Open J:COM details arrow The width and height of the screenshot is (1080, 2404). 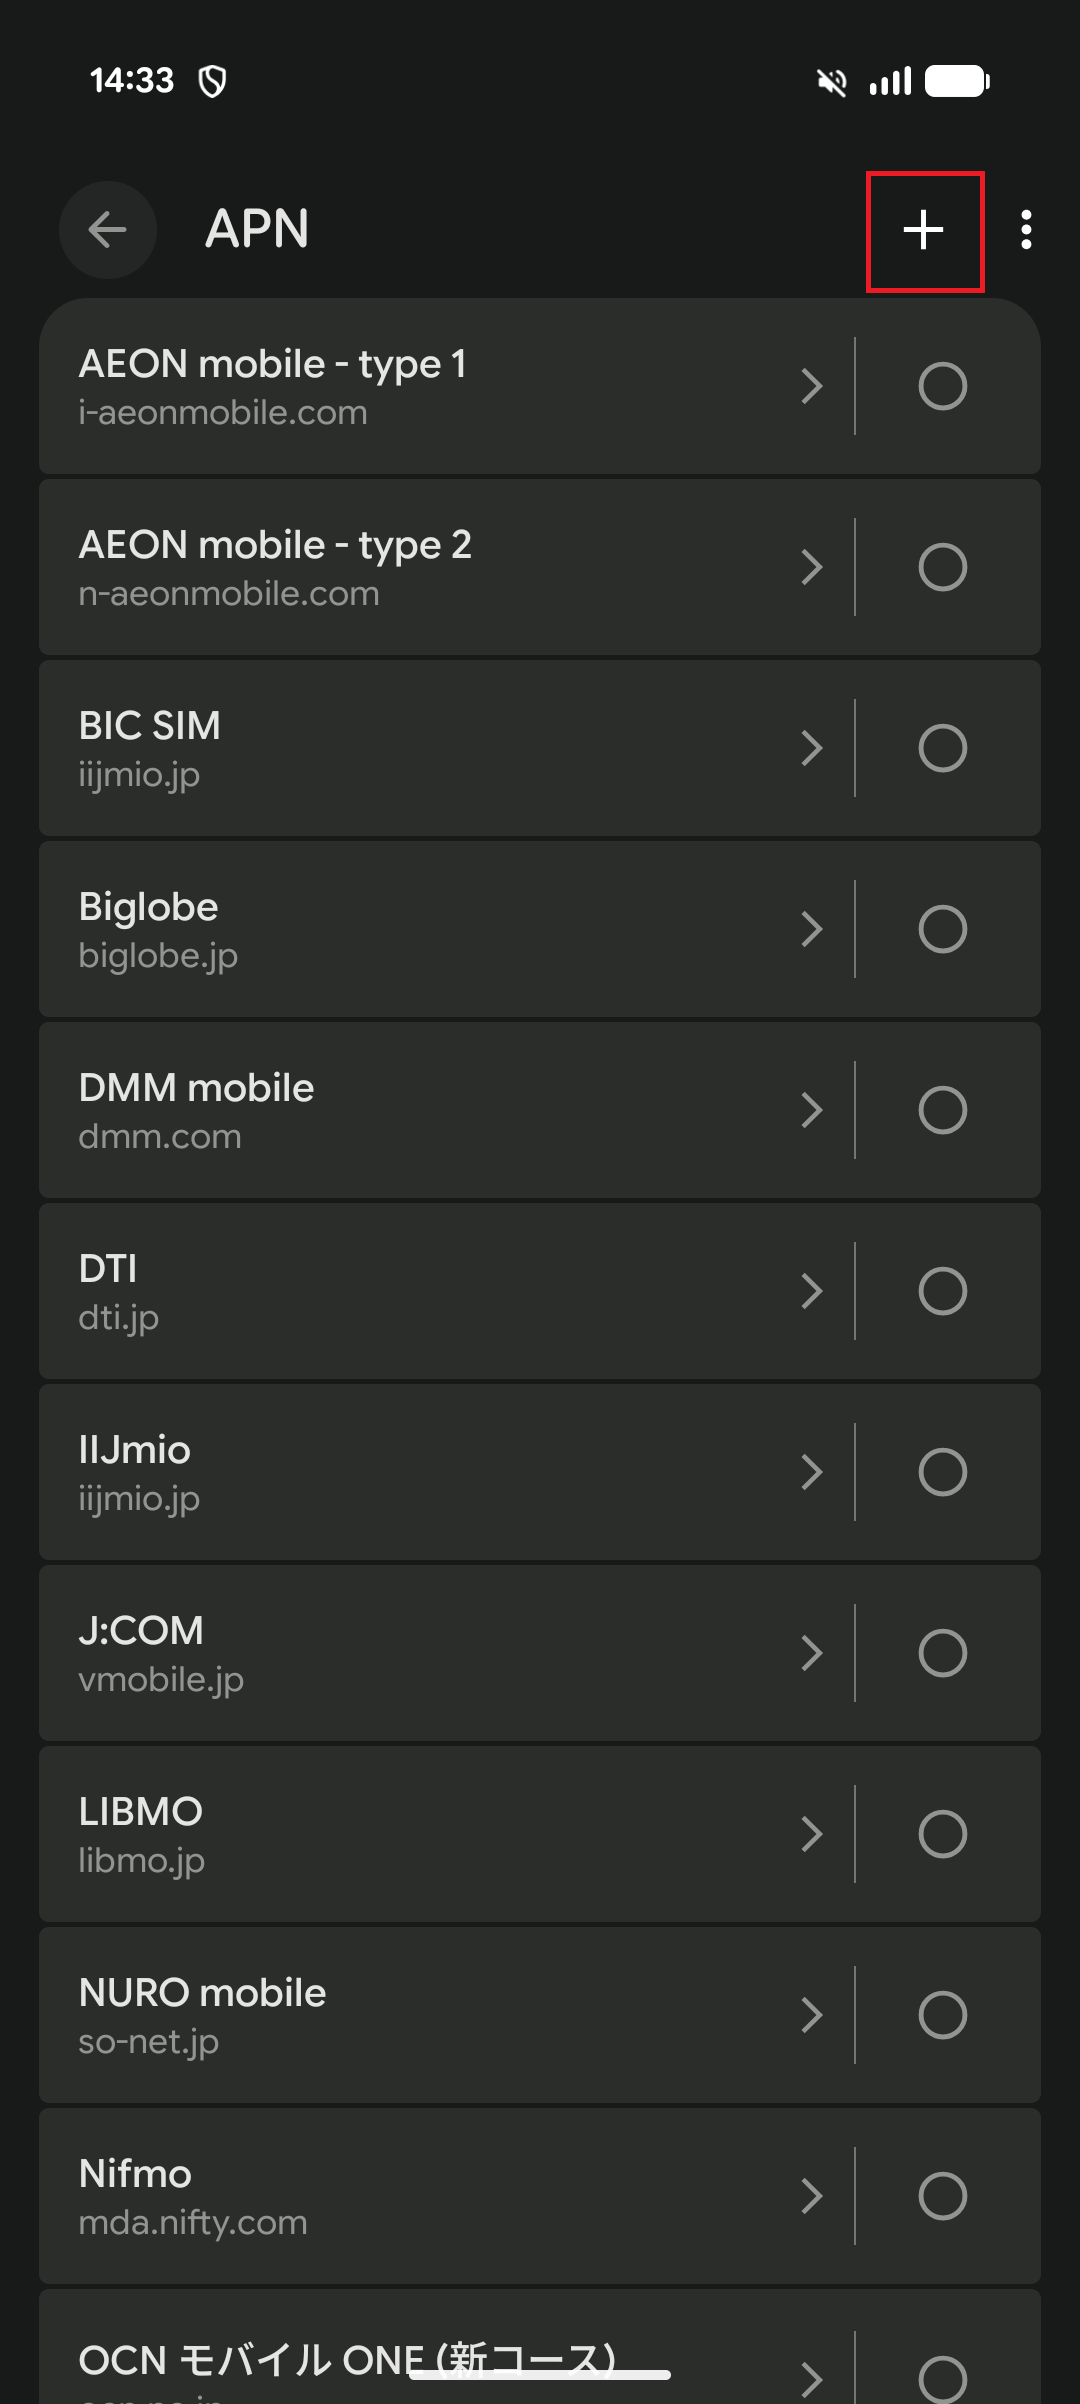(x=812, y=1653)
